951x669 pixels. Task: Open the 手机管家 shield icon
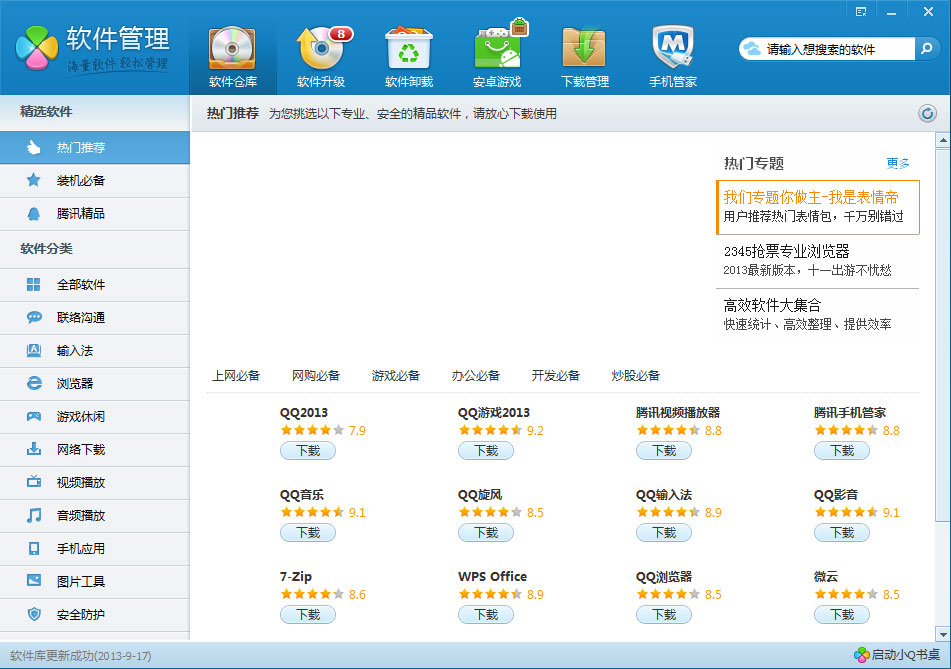point(673,57)
